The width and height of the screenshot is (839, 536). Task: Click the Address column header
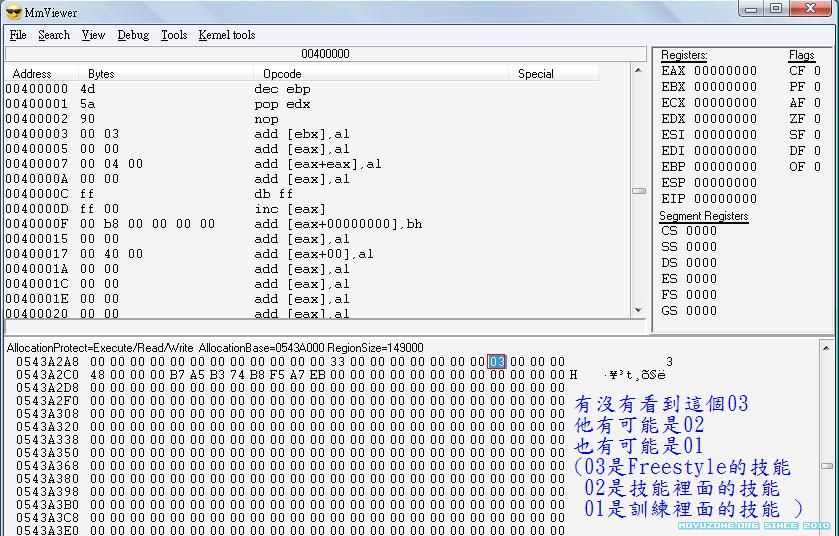point(32,74)
